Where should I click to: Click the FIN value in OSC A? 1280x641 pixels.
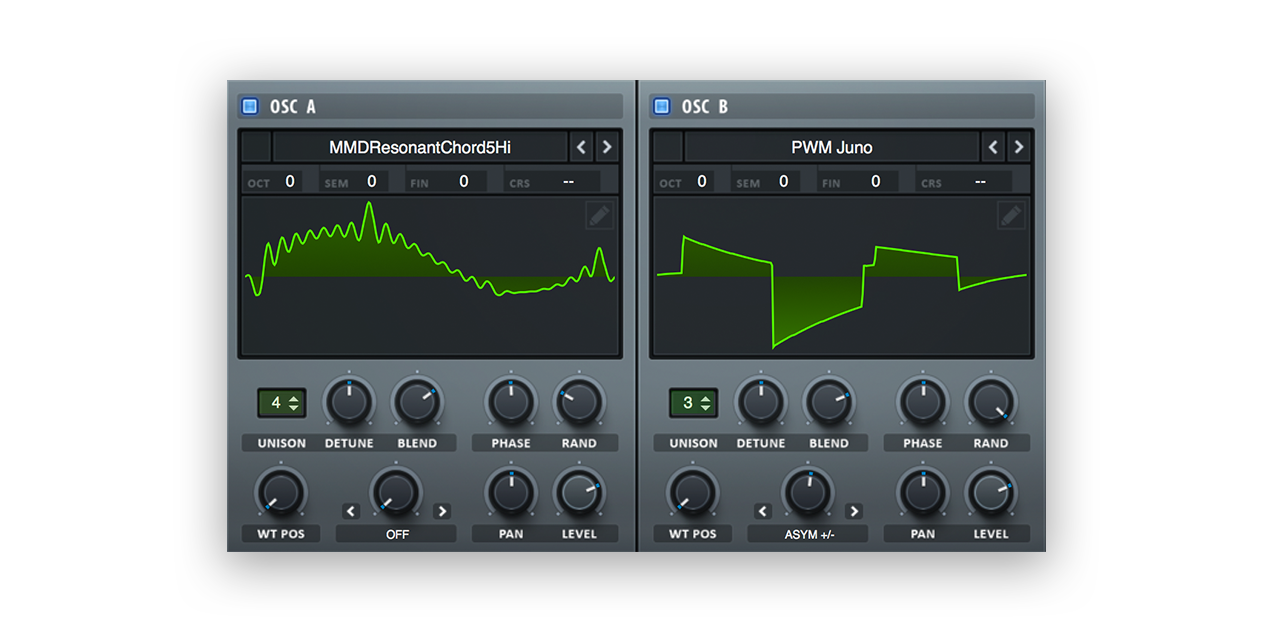coord(464,181)
